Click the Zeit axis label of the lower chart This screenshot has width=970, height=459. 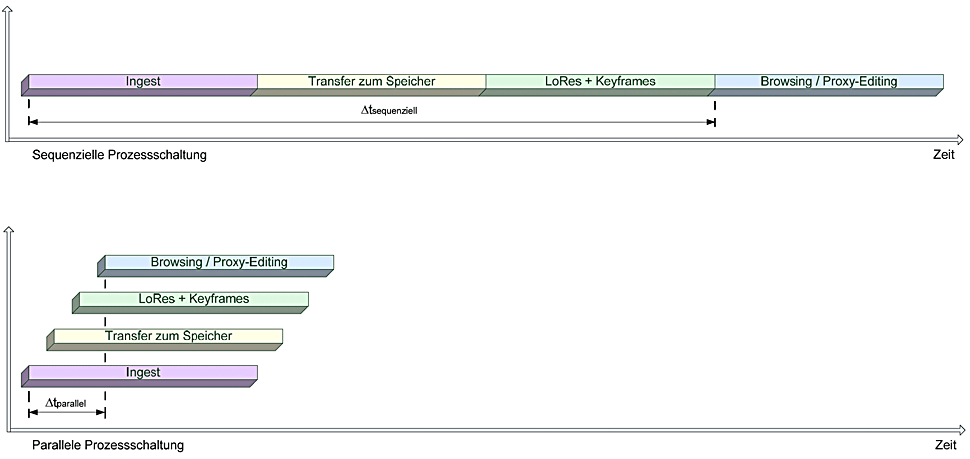944,444
